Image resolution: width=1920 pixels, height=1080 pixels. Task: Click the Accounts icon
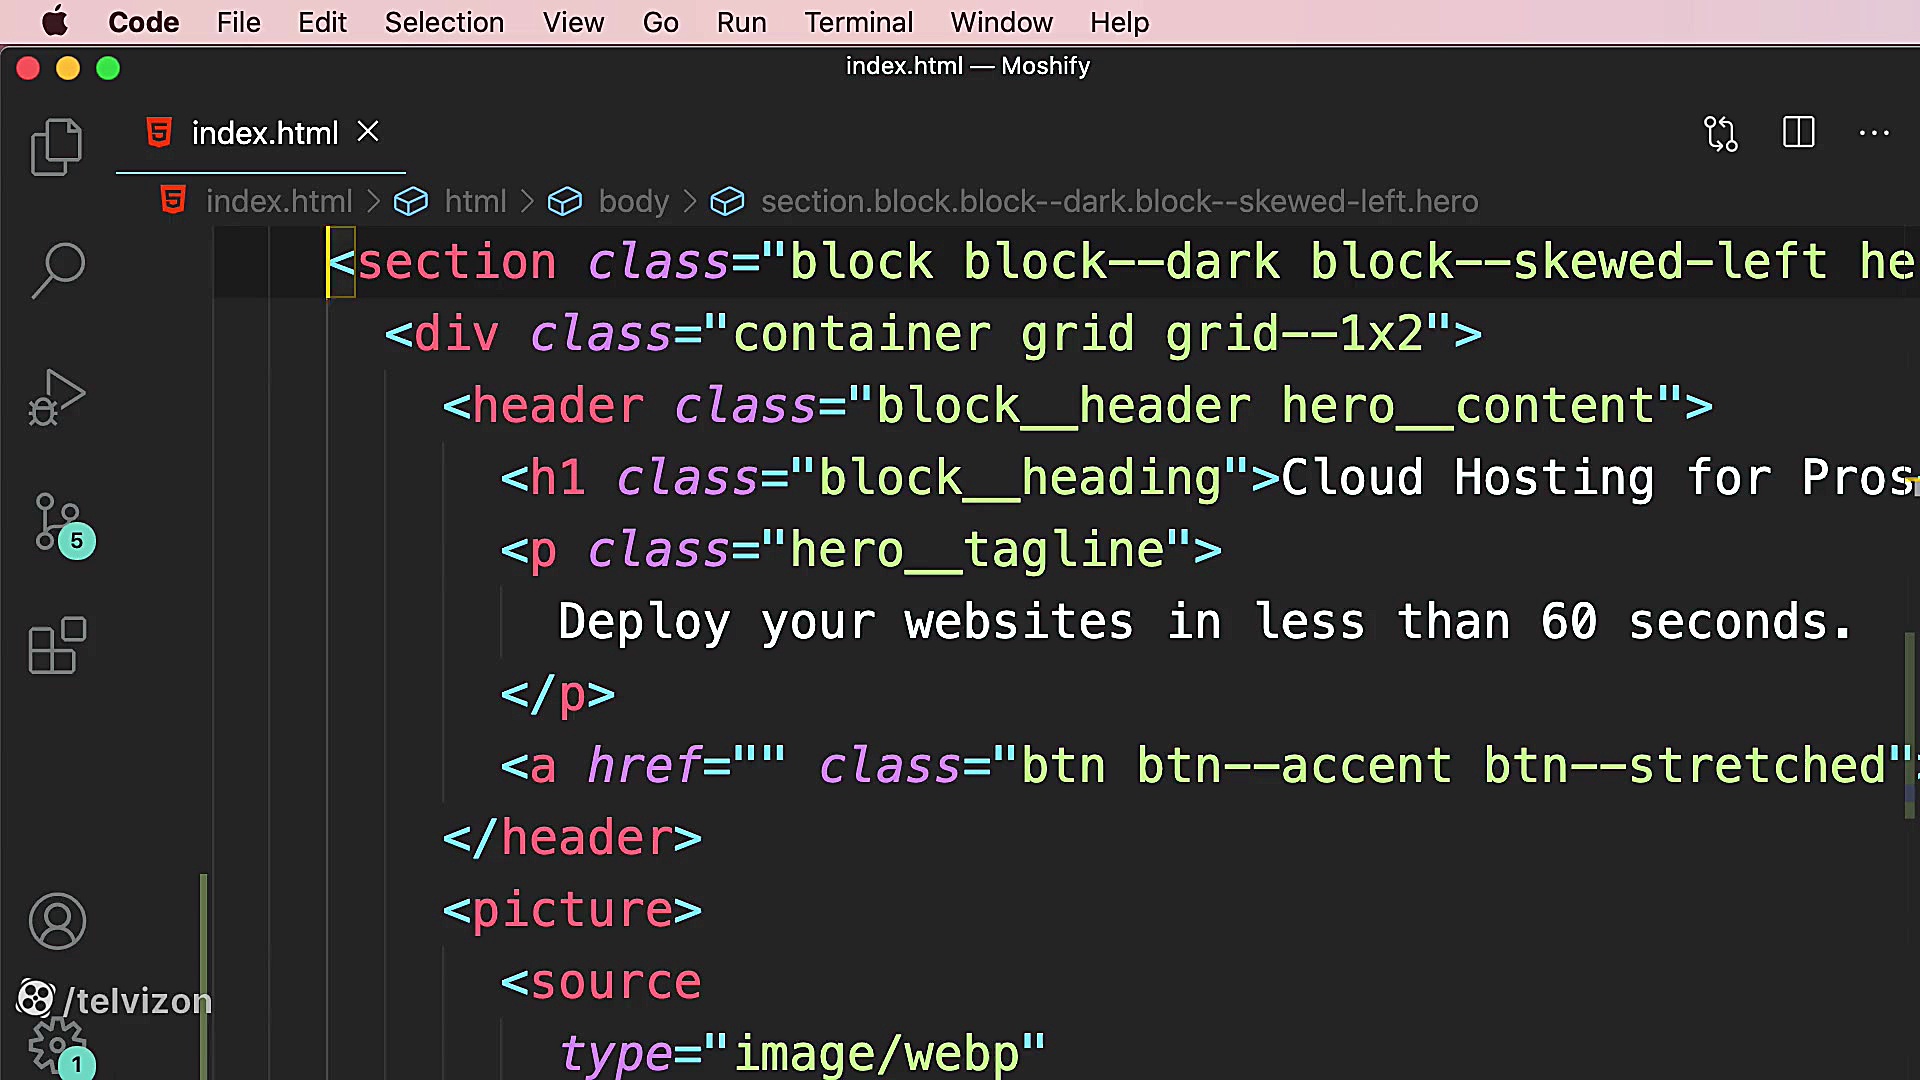point(57,921)
